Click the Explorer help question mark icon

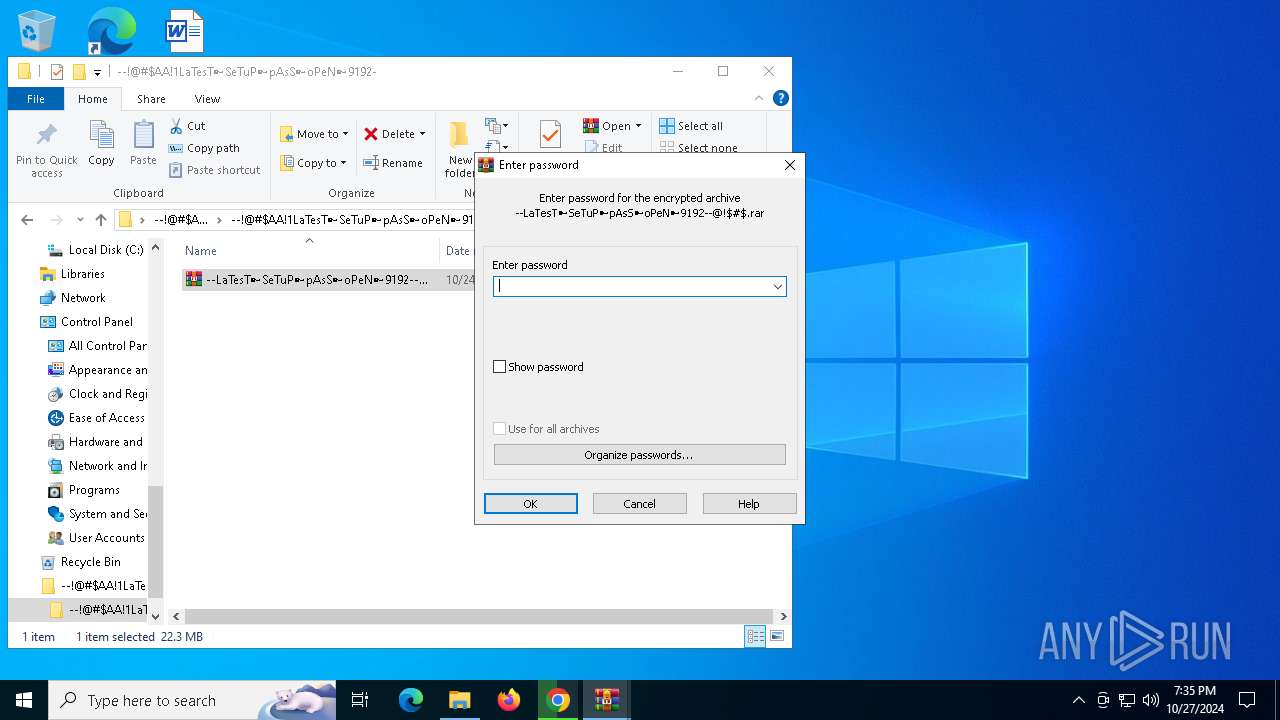coord(781,98)
